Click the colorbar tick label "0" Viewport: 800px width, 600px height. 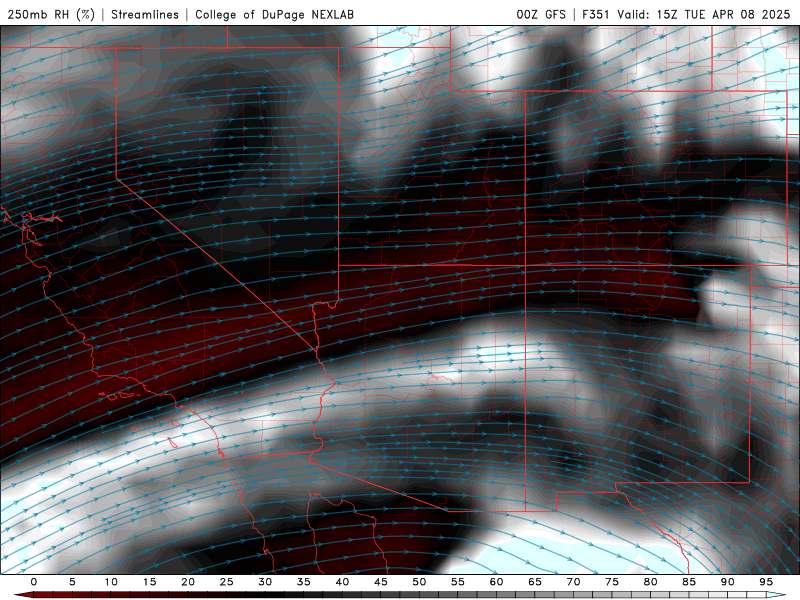pyautogui.click(x=34, y=582)
